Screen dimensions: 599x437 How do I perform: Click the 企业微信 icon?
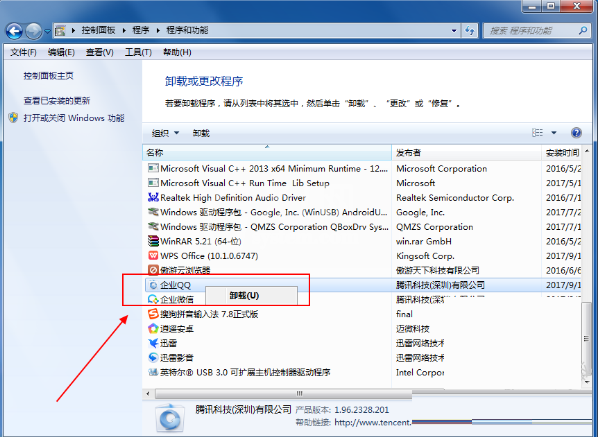[x=153, y=299]
